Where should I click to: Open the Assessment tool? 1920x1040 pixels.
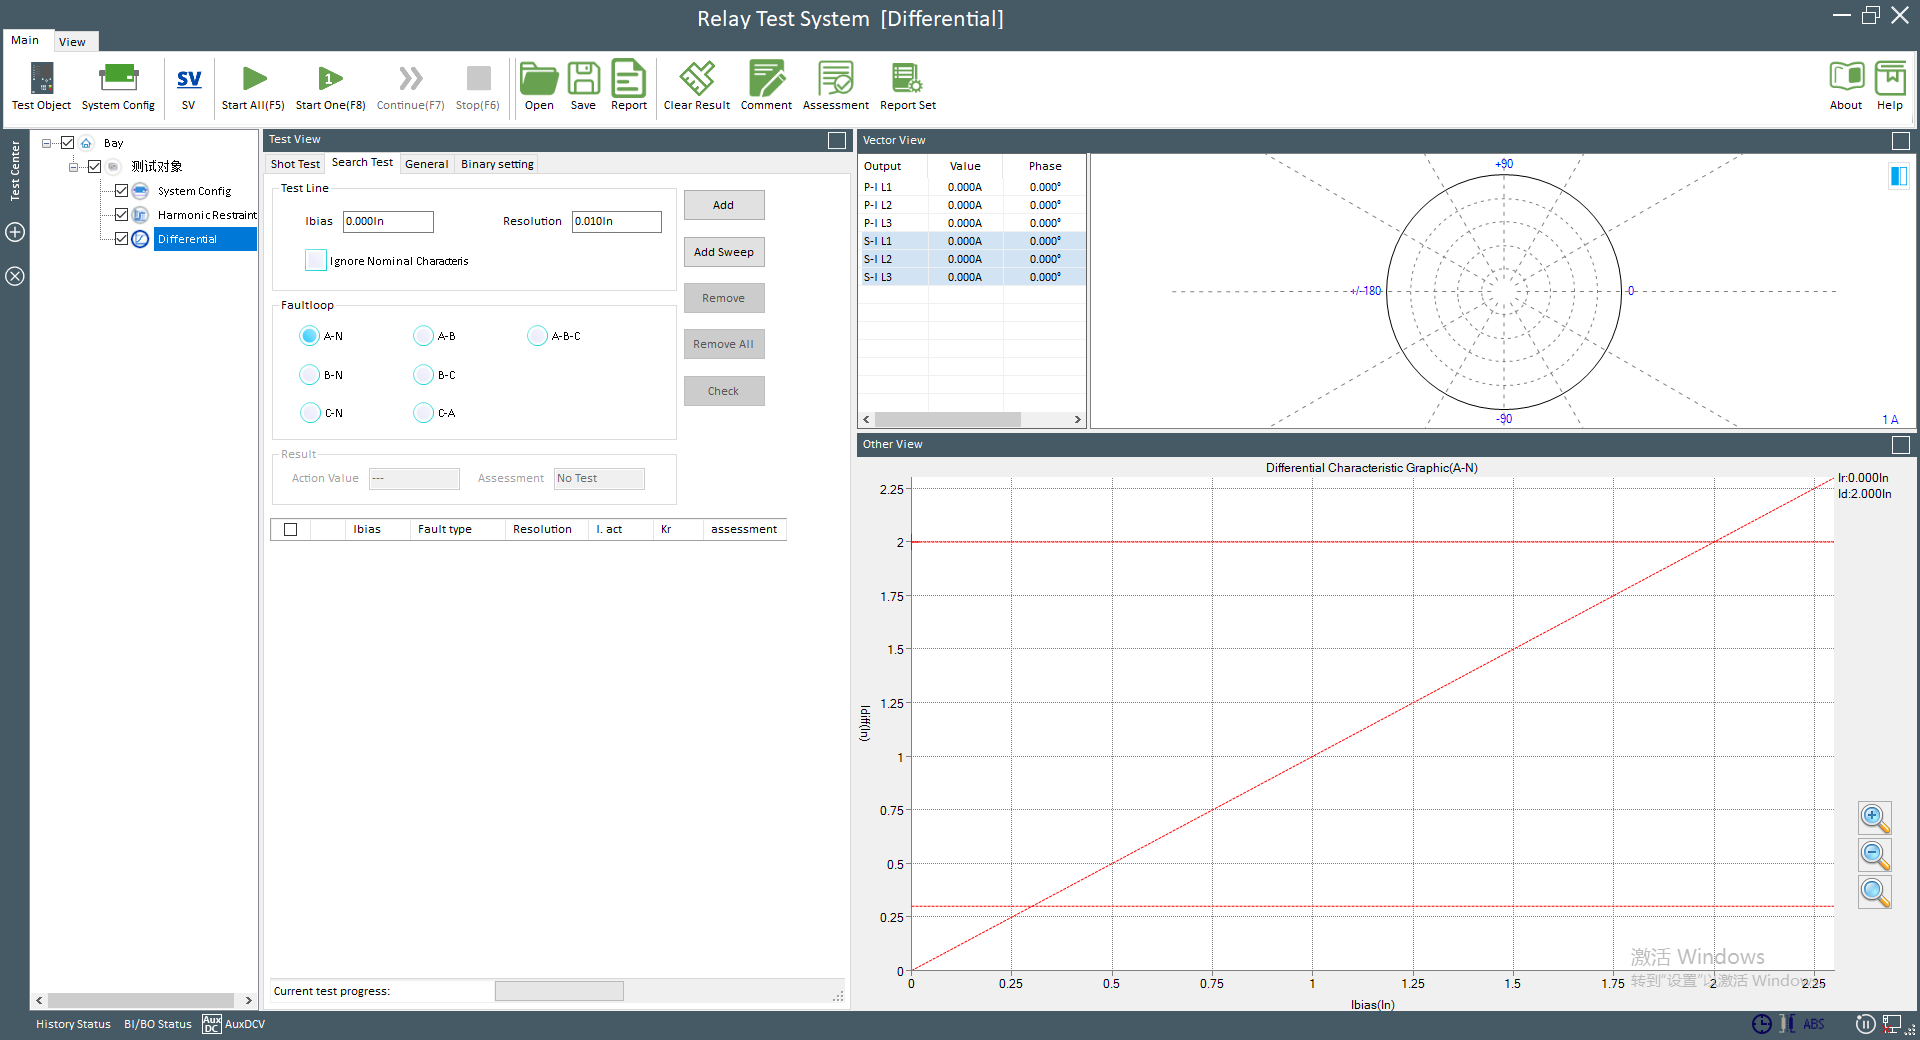tap(835, 86)
